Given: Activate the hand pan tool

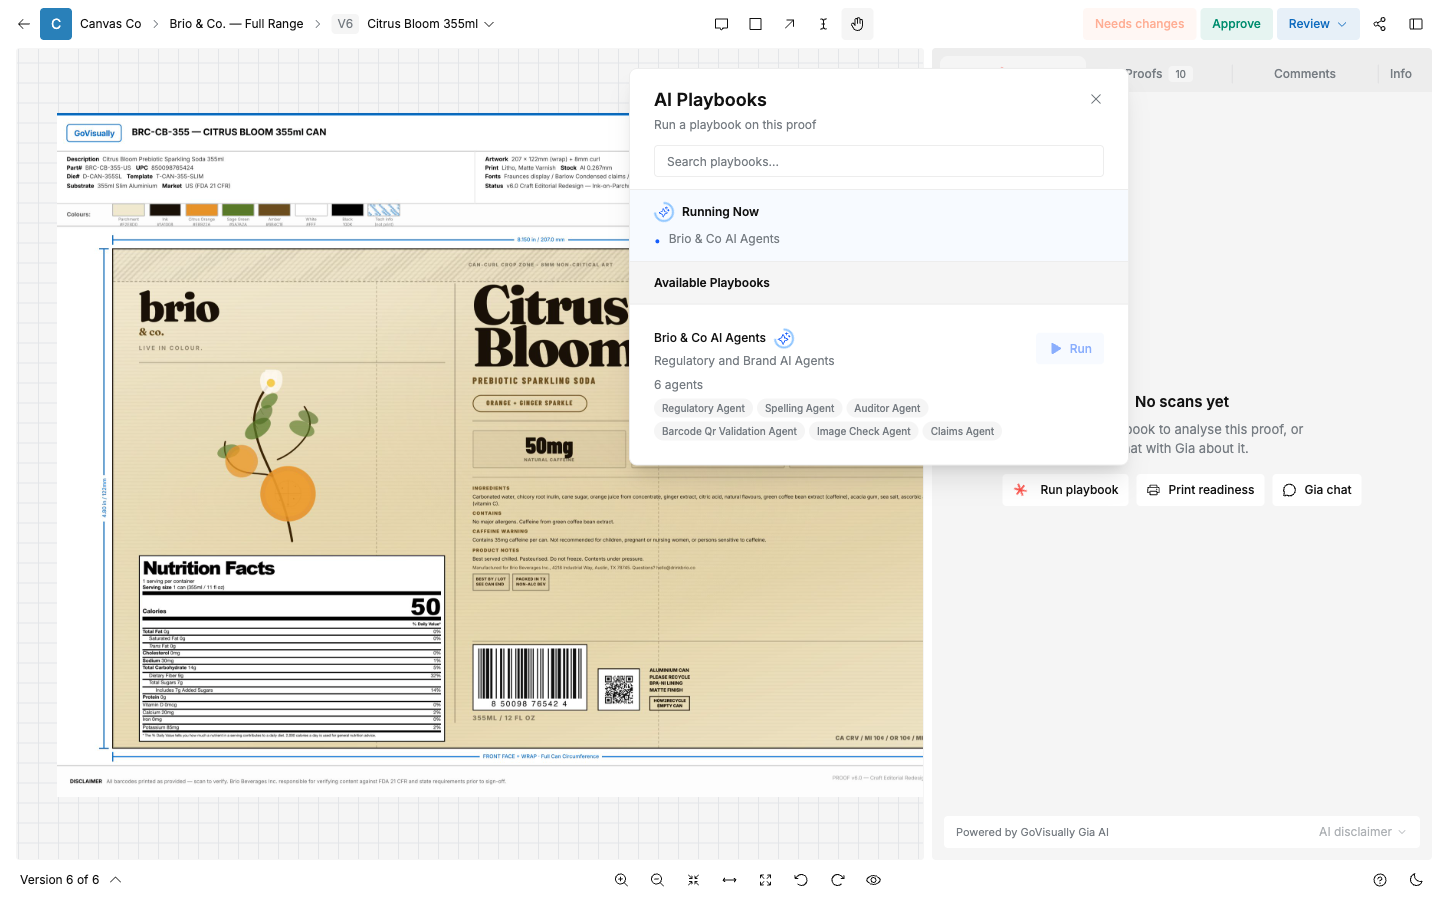Looking at the screenshot, I should 857,24.
